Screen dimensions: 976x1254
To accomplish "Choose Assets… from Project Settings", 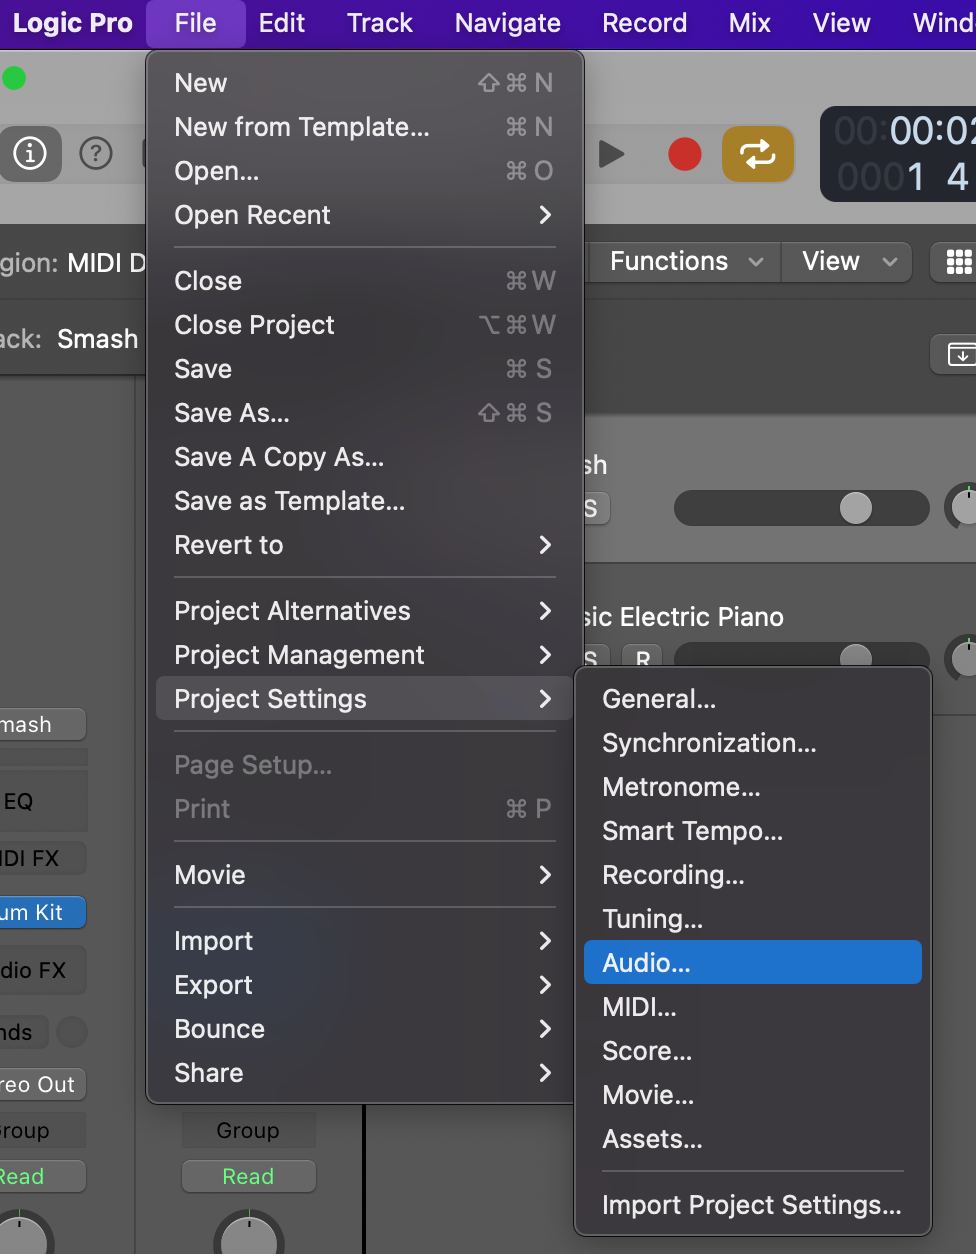I will [x=753, y=1138].
